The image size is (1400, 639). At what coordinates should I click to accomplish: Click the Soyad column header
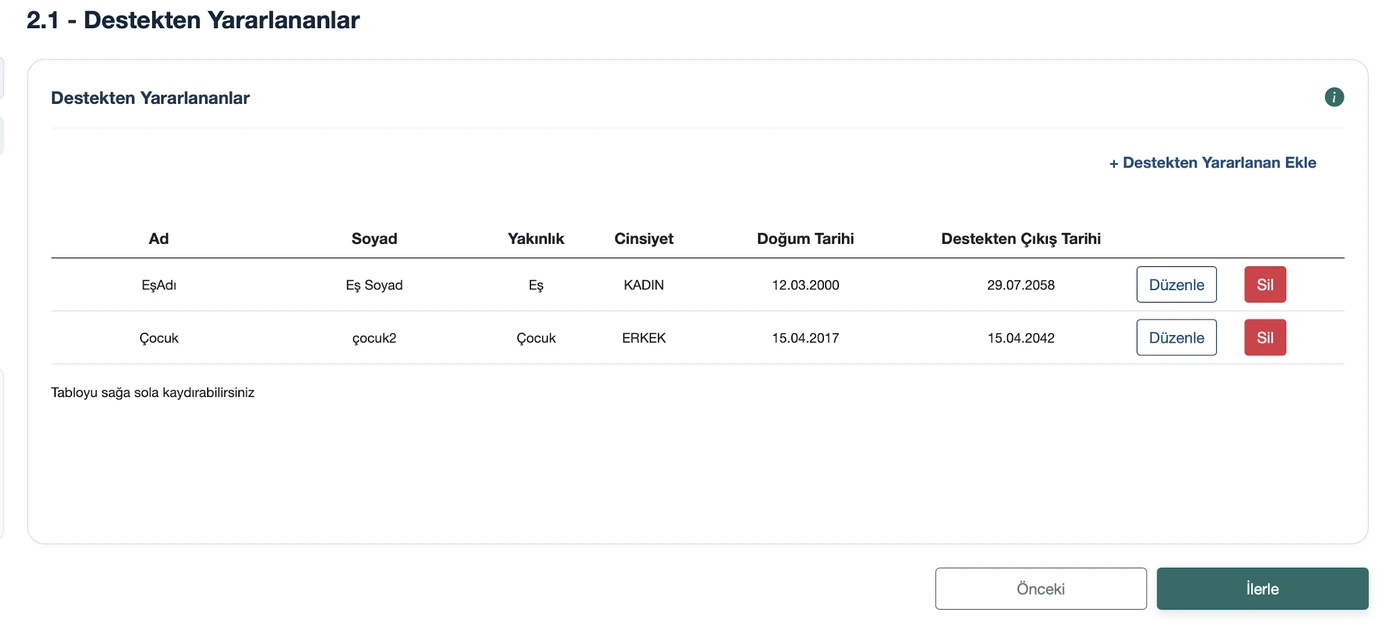(374, 238)
